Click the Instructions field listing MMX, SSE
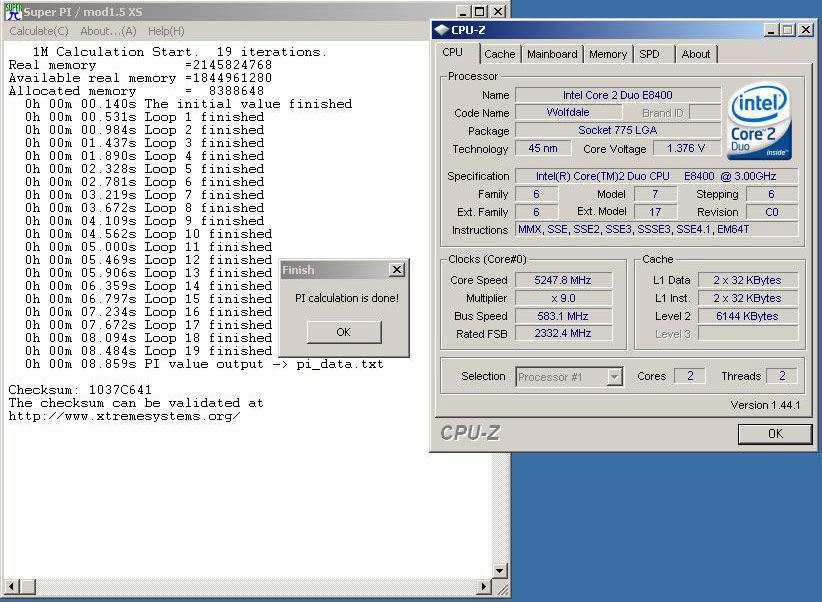Image resolution: width=822 pixels, height=602 pixels. [x=656, y=230]
